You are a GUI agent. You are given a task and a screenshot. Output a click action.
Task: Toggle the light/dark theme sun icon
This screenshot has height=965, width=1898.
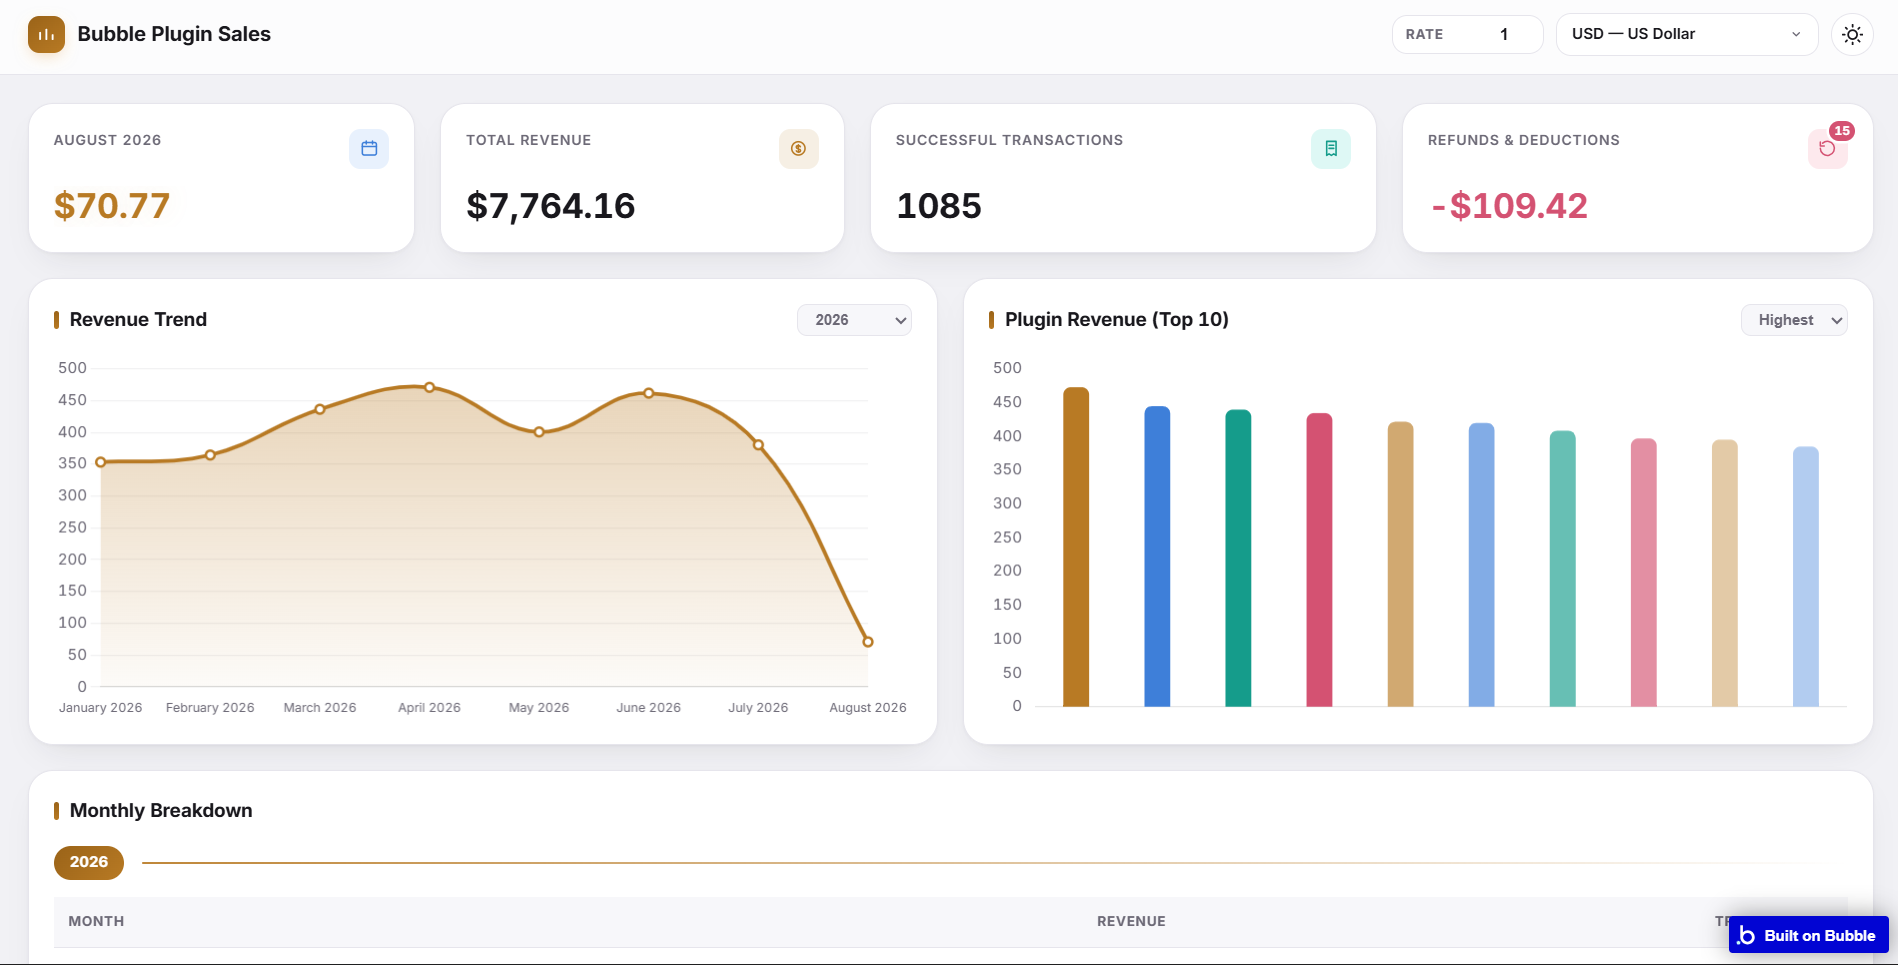(1852, 34)
